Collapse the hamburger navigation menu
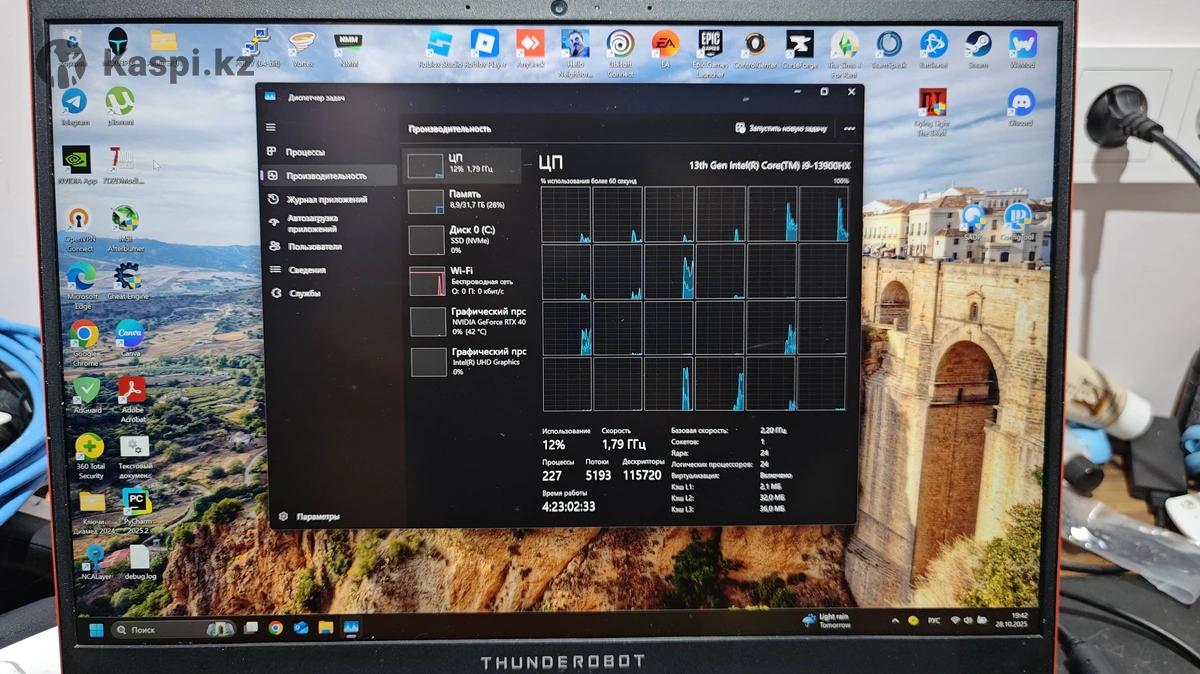This screenshot has width=1200, height=674. [x=270, y=127]
